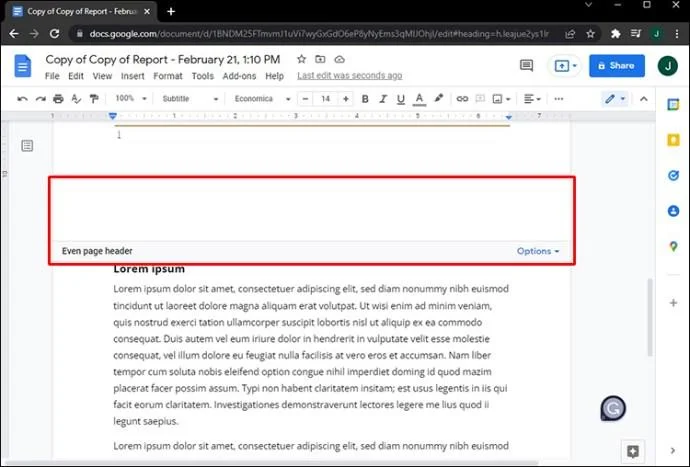Click the document title to rename
690x467 pixels.
click(x=163, y=59)
